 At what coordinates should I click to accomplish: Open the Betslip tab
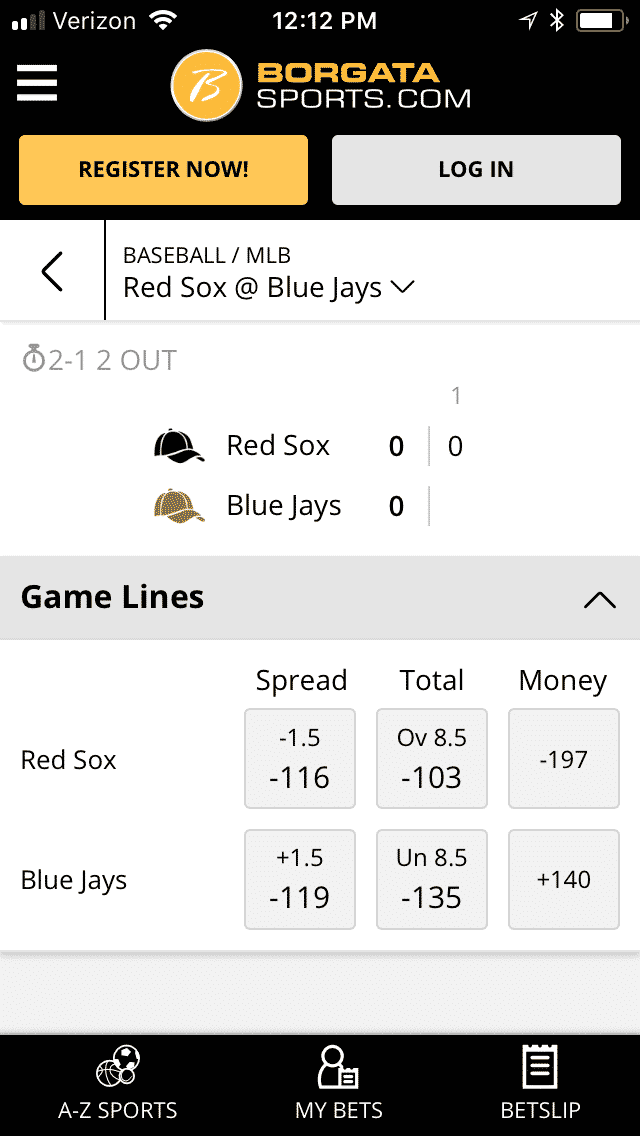click(540, 1082)
